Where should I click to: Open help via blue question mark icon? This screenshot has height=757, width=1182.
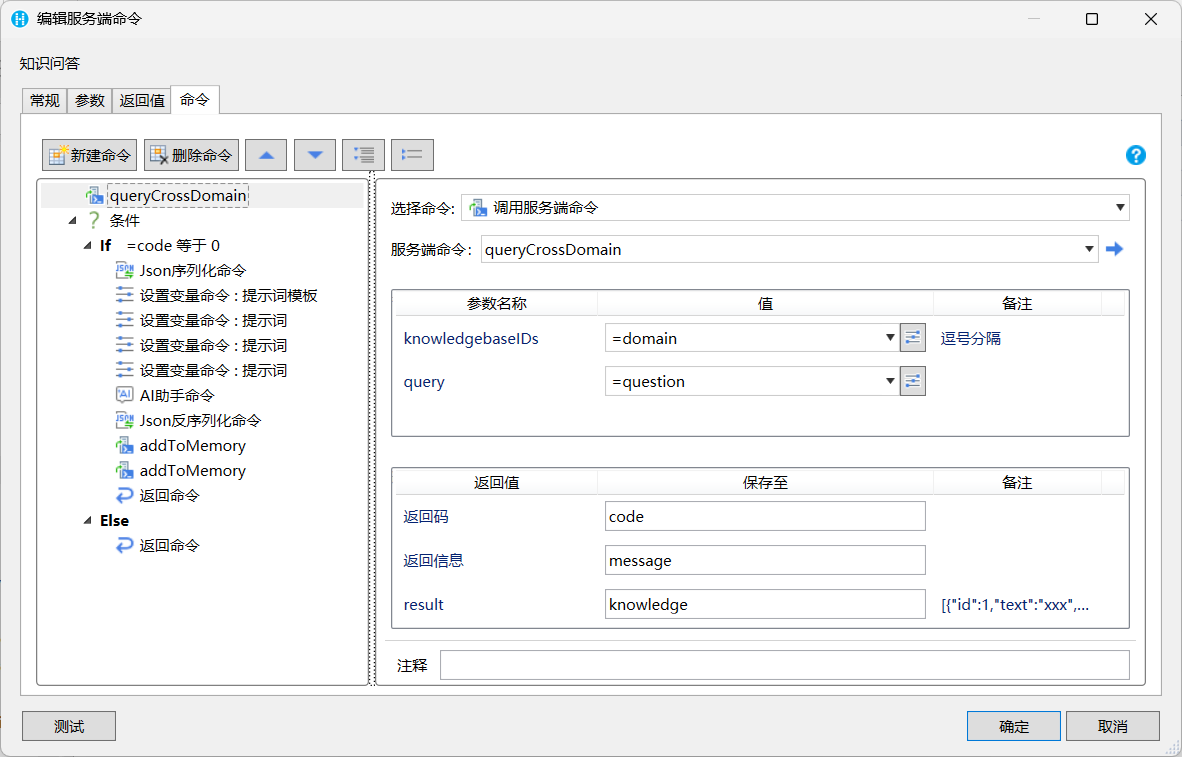pos(1135,155)
